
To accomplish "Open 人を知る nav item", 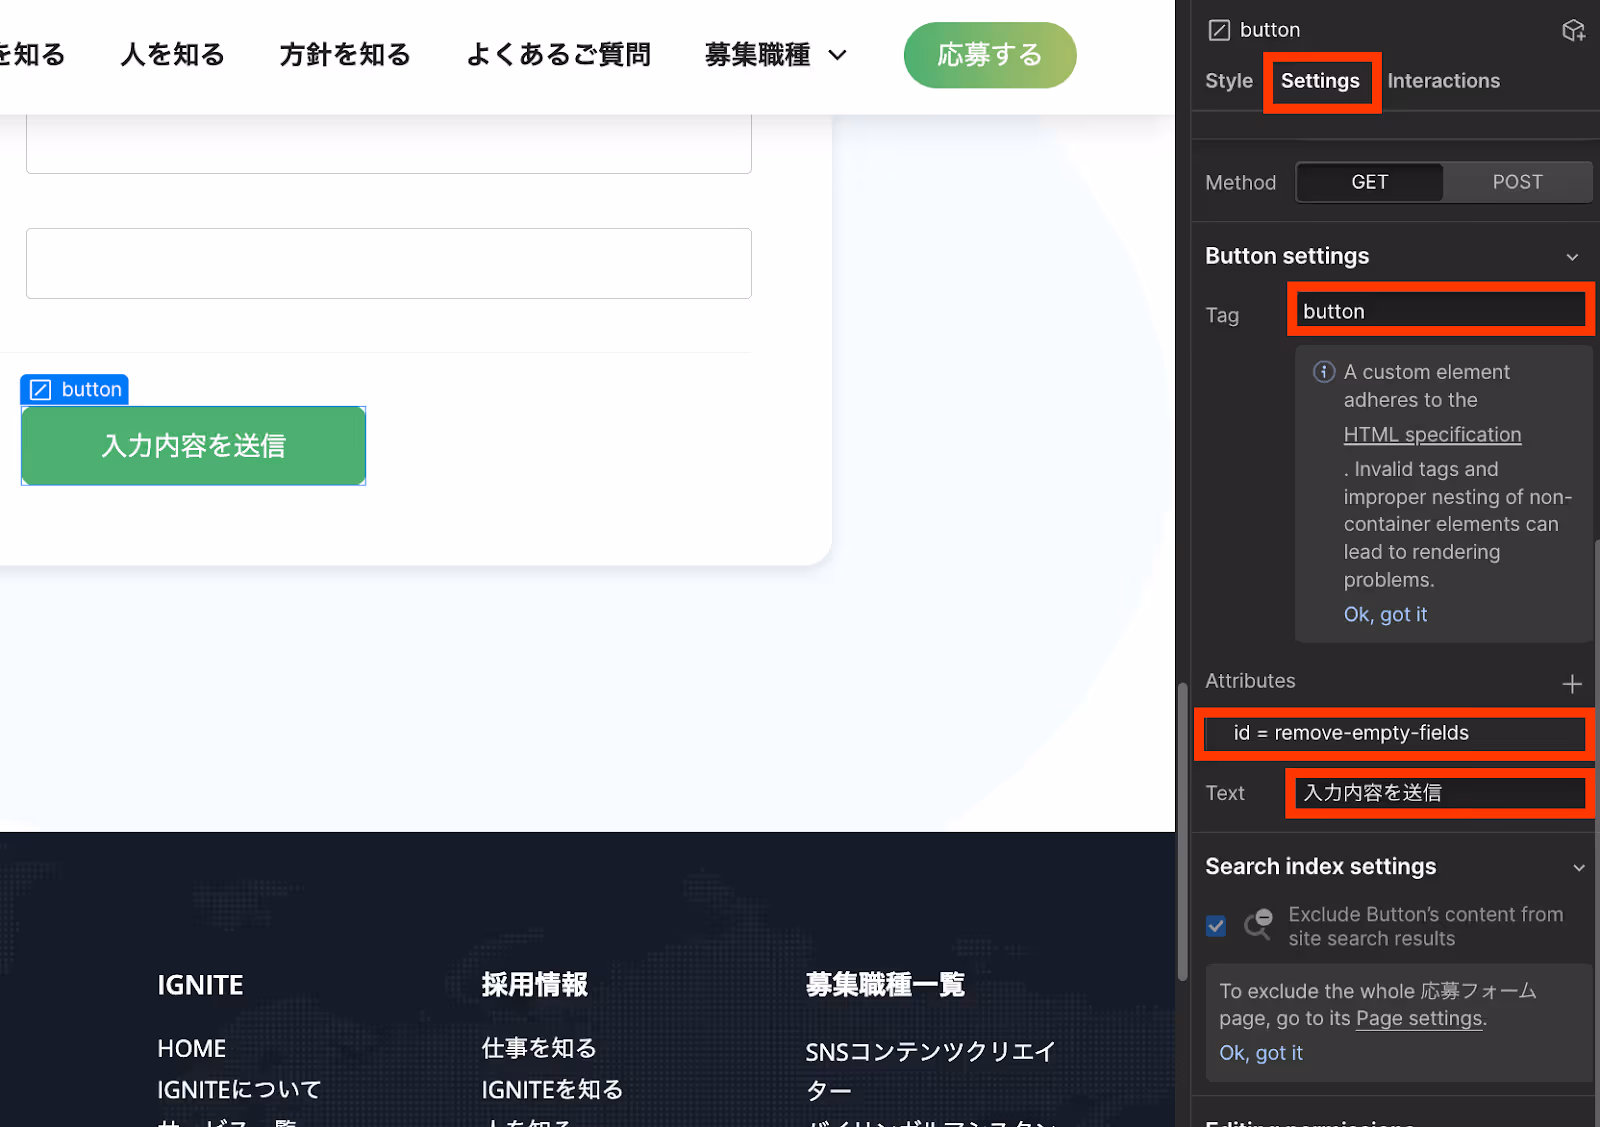I will (172, 55).
